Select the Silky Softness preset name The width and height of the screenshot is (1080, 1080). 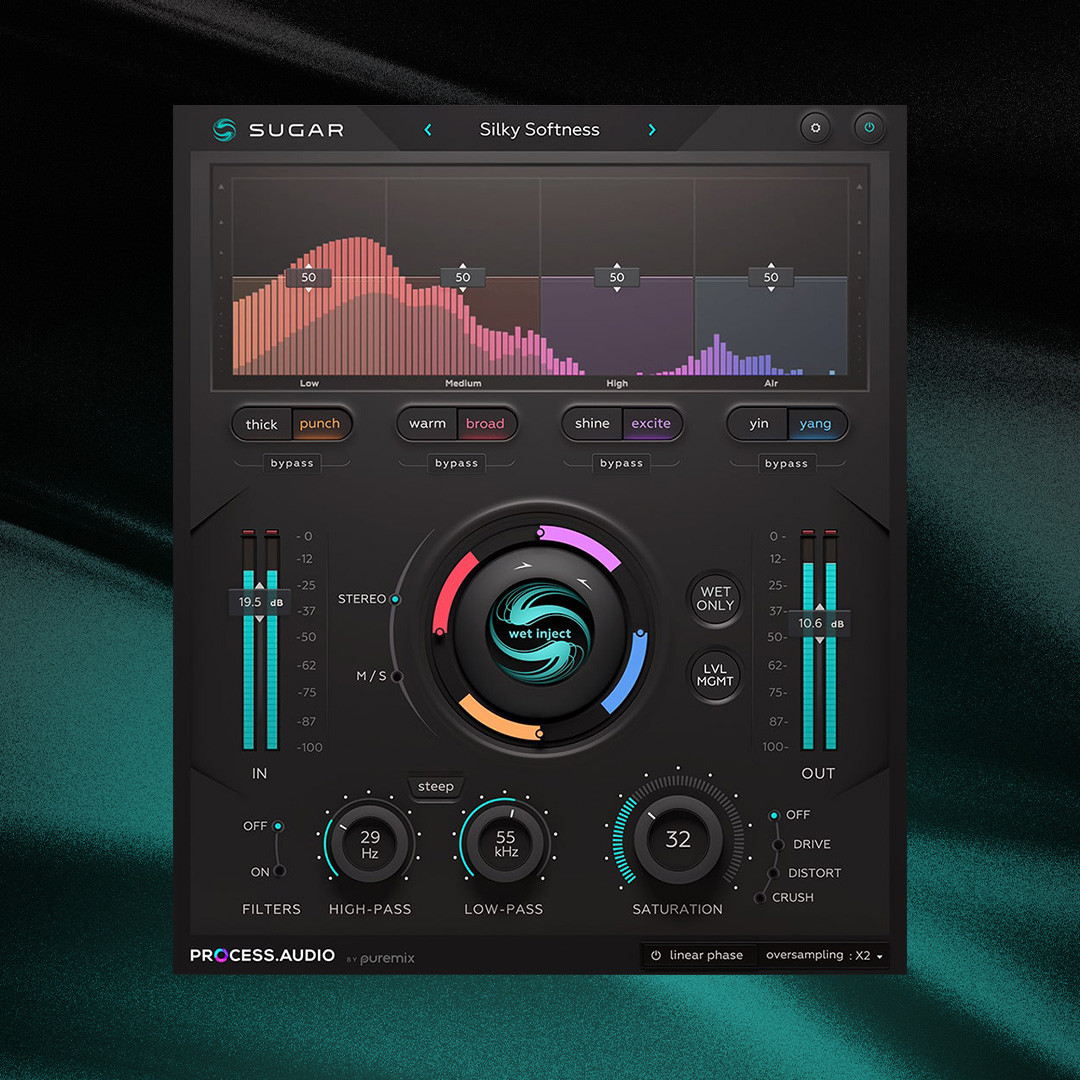539,129
